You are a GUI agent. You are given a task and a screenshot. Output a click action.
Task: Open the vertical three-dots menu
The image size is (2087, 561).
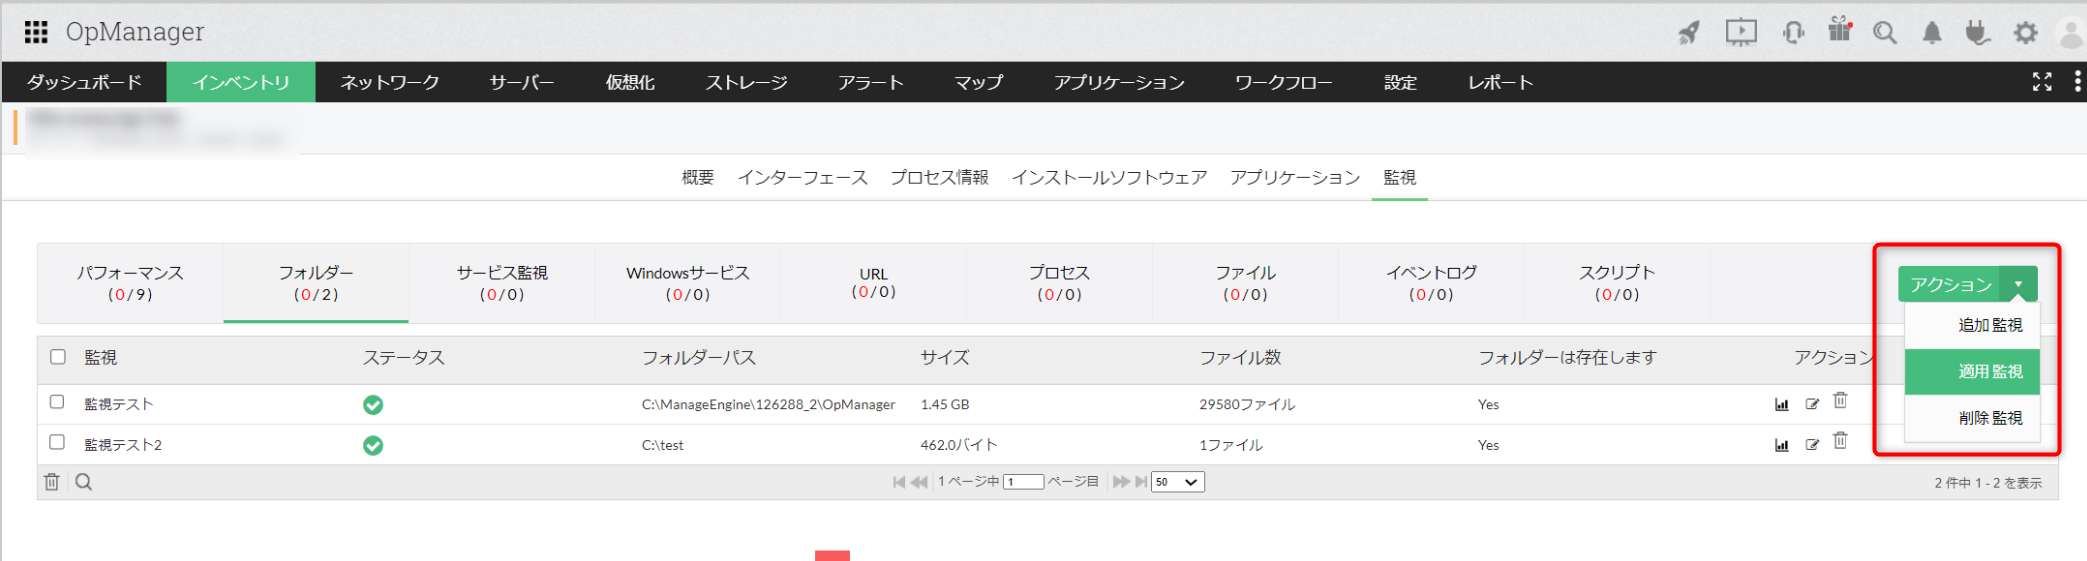[2078, 82]
